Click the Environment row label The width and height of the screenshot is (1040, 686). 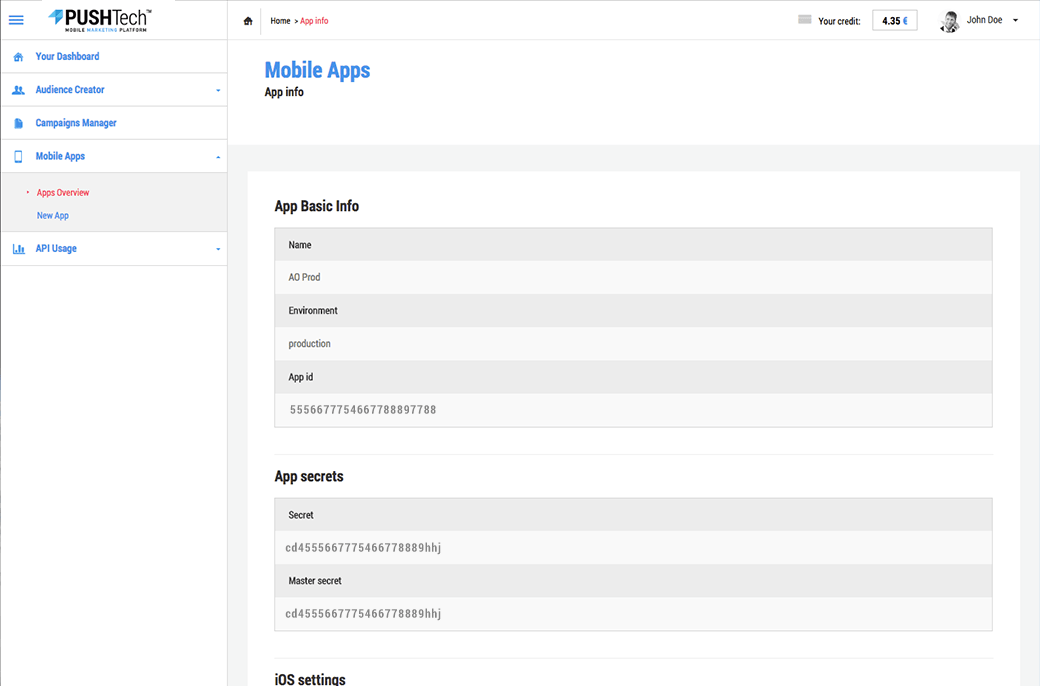click(x=312, y=310)
